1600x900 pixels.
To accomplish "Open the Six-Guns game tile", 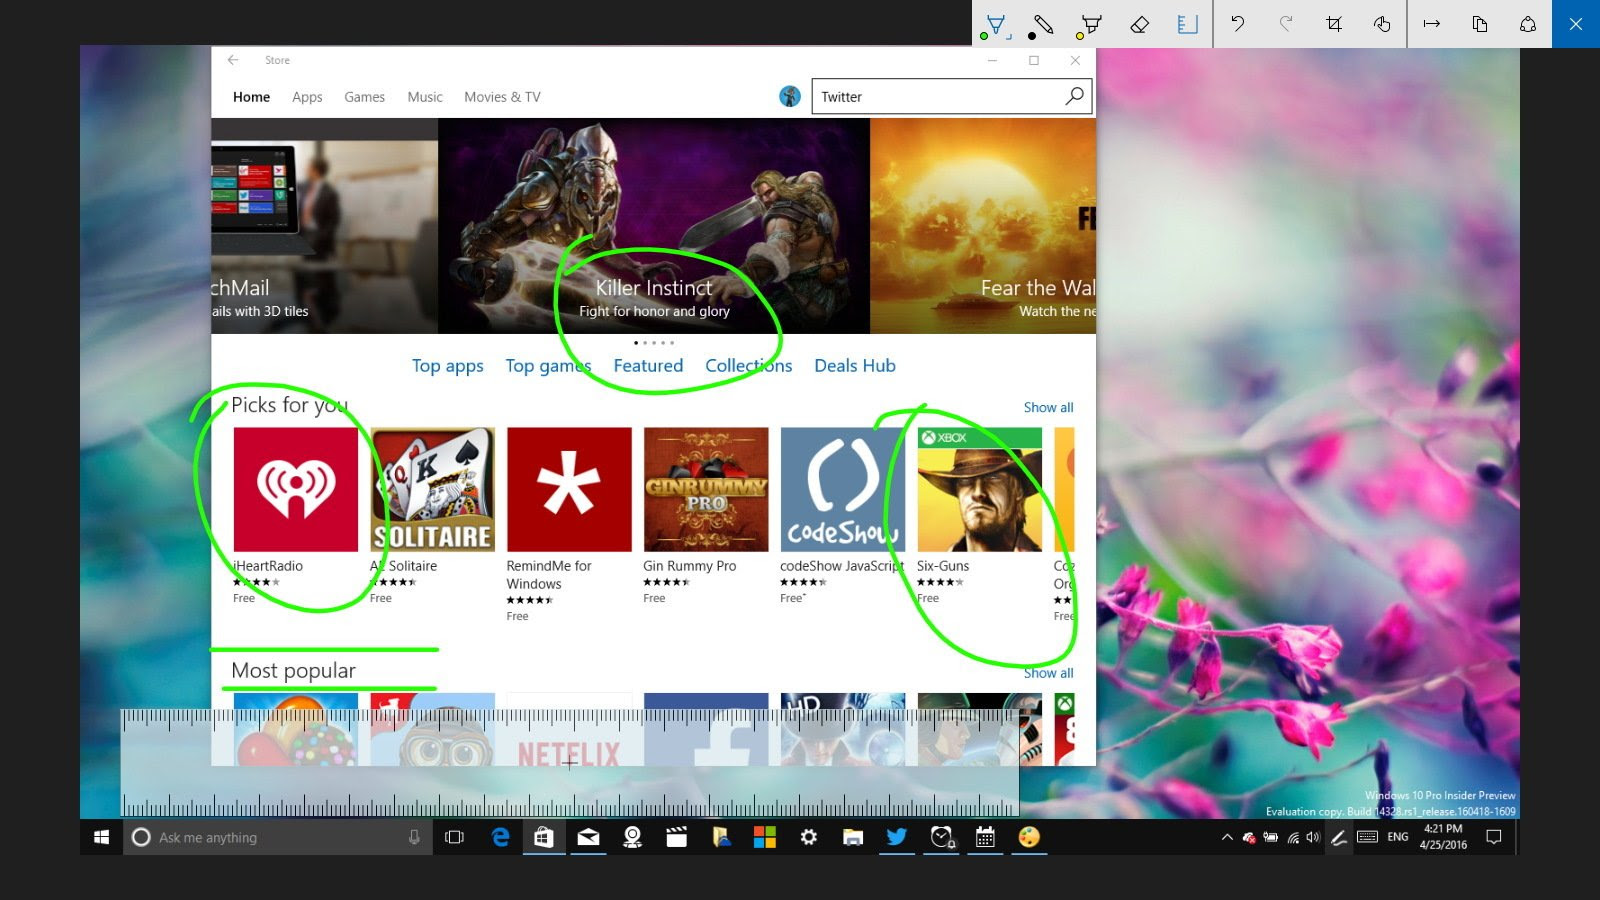I will (979, 515).
